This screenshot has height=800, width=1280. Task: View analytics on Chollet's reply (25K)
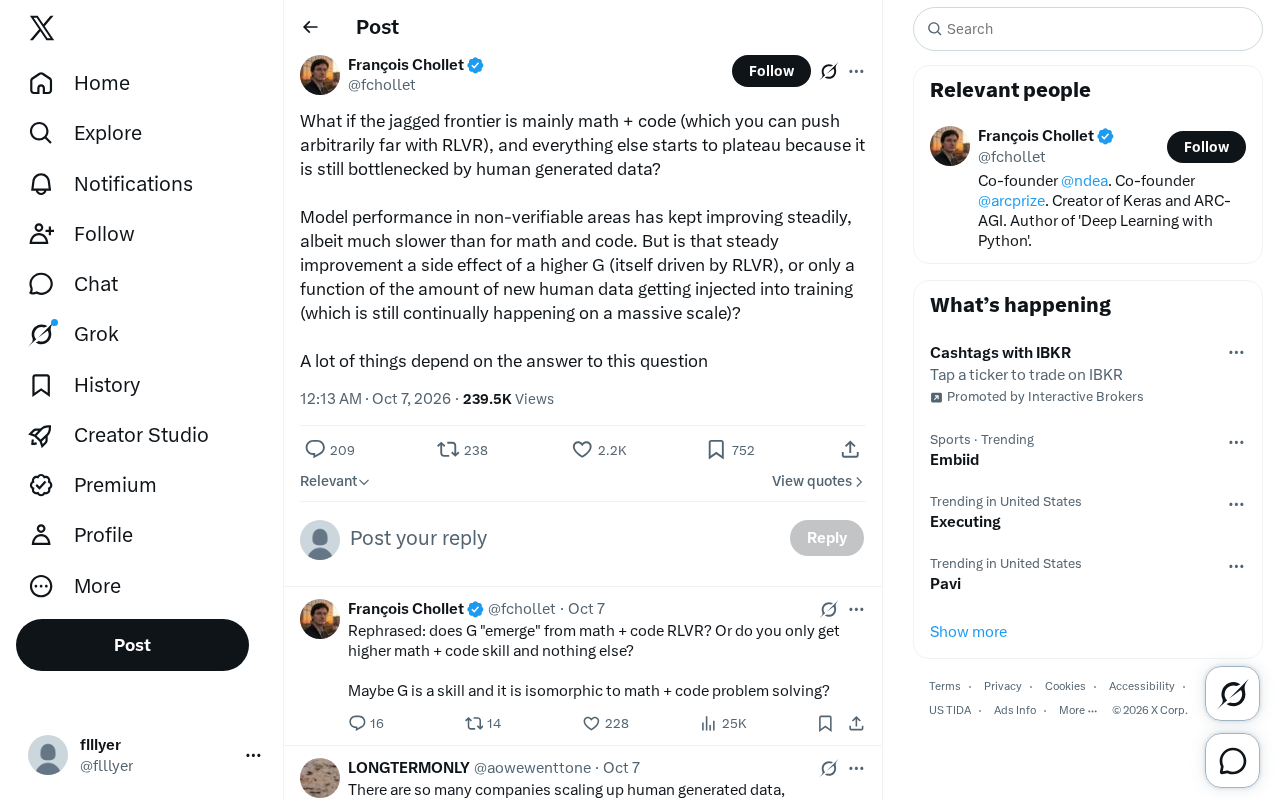click(x=723, y=723)
